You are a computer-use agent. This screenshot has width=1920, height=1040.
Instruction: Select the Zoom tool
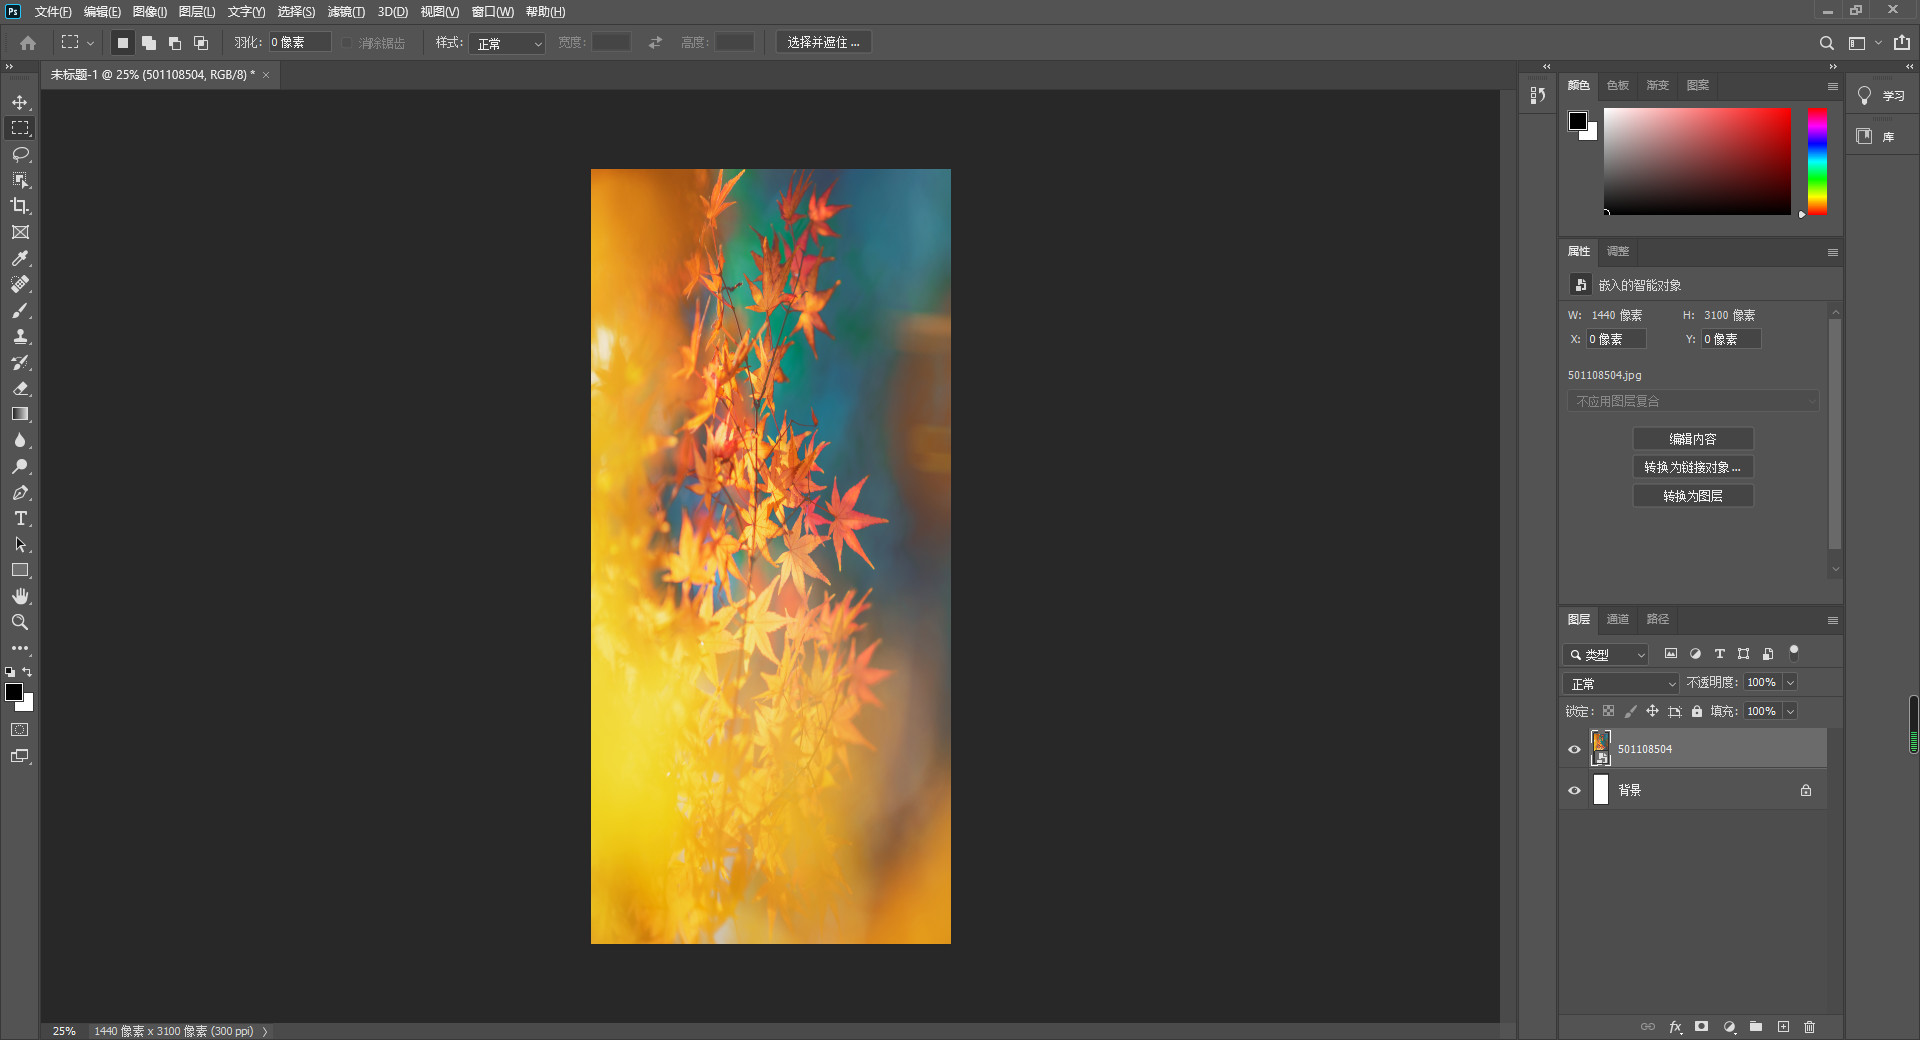click(20, 622)
